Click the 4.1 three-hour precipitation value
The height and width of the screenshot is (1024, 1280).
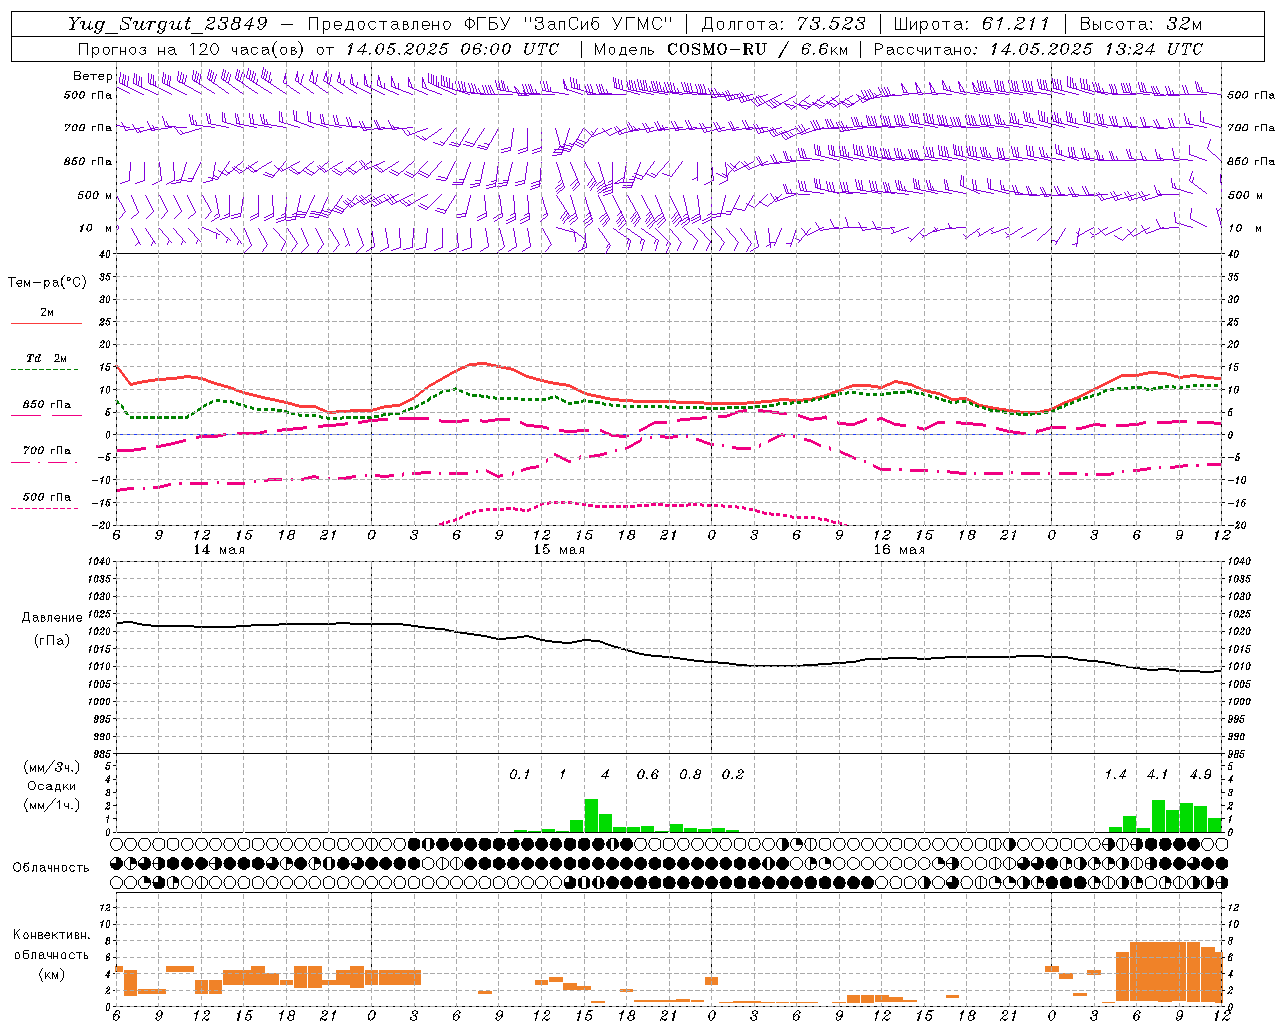pyautogui.click(x=1157, y=775)
